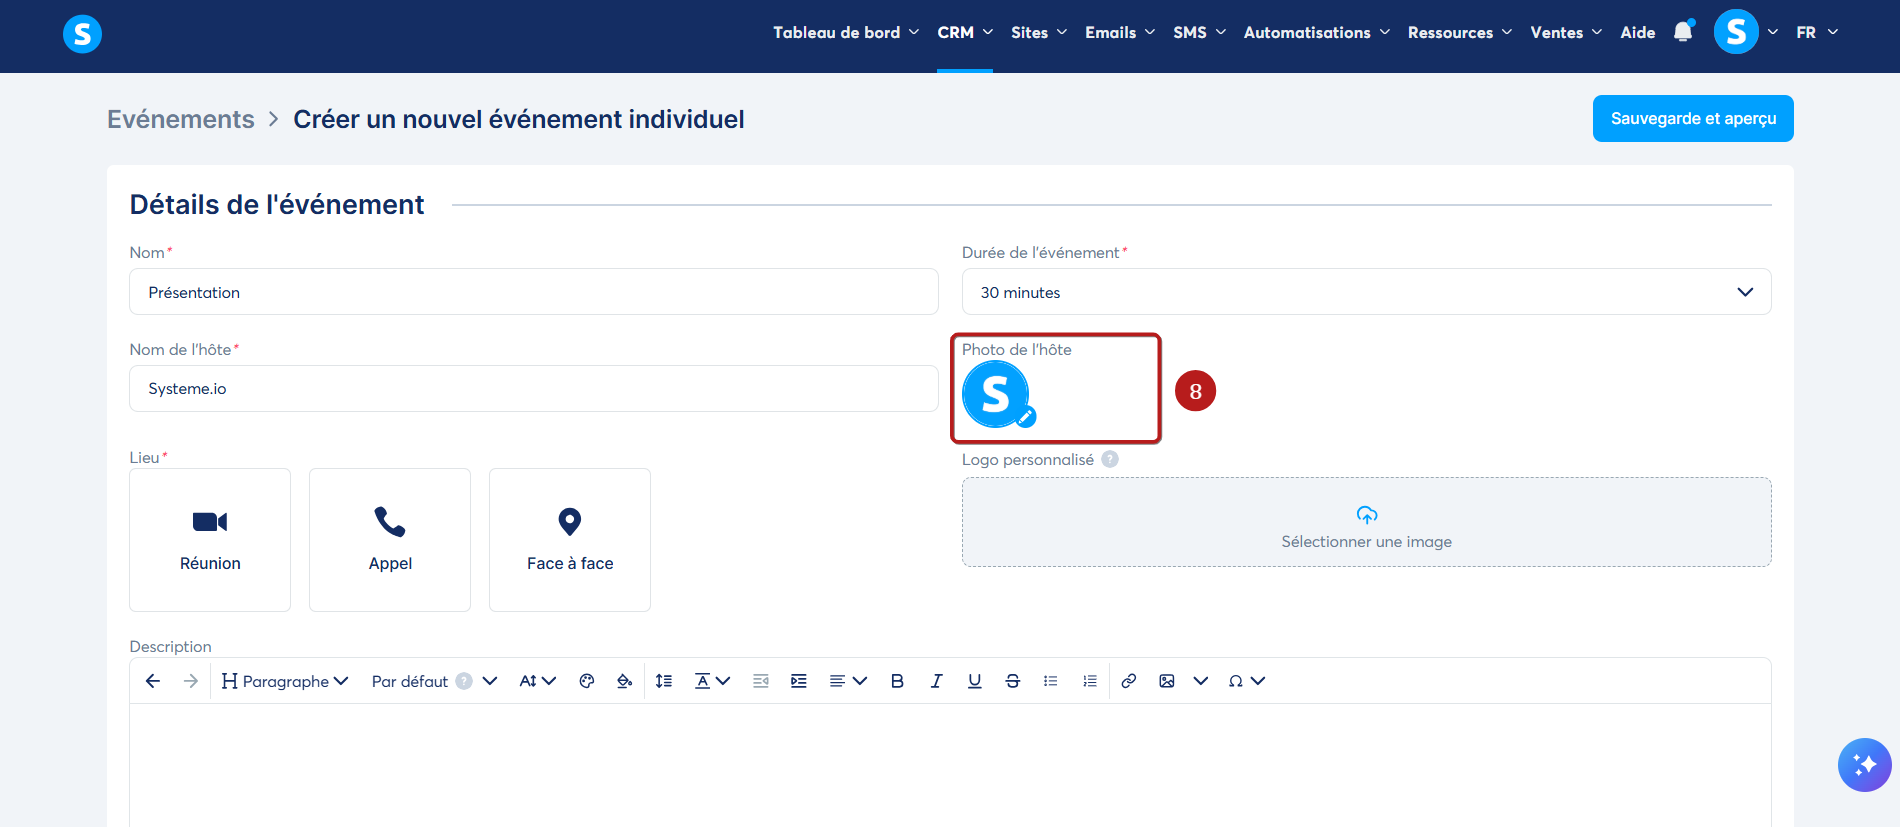This screenshot has height=827, width=1900.
Task: Select Réunion as the event location
Action: pyautogui.click(x=210, y=540)
